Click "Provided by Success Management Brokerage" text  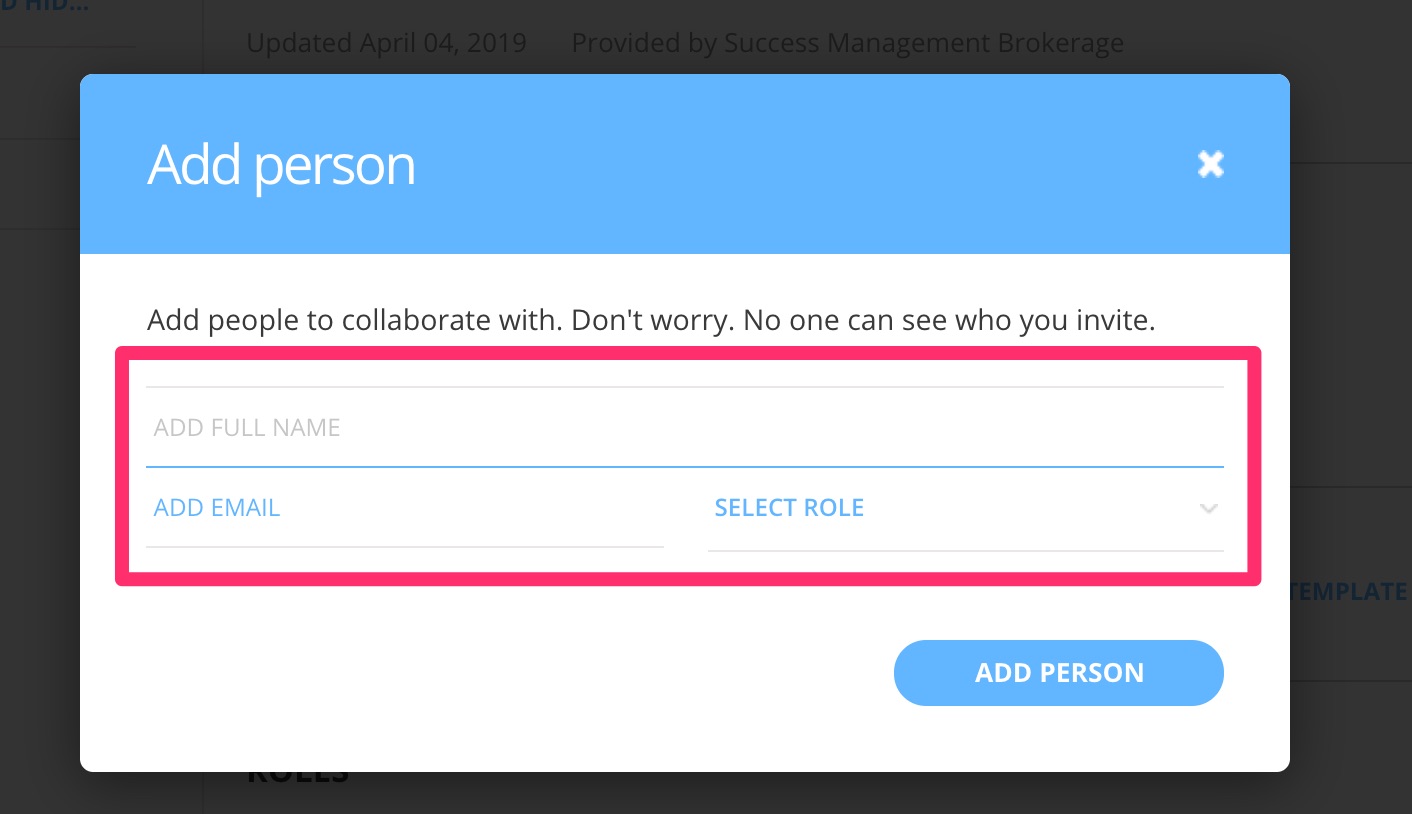click(x=847, y=44)
